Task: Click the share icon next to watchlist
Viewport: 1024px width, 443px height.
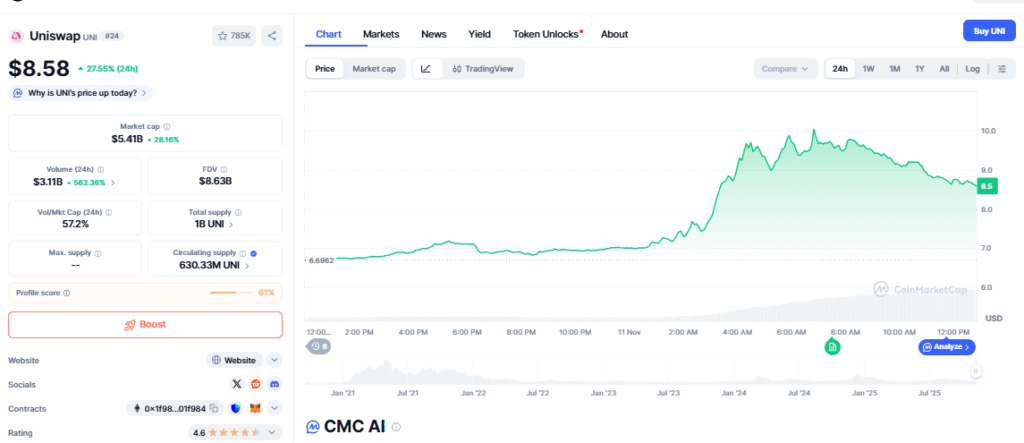Action: click(x=272, y=36)
